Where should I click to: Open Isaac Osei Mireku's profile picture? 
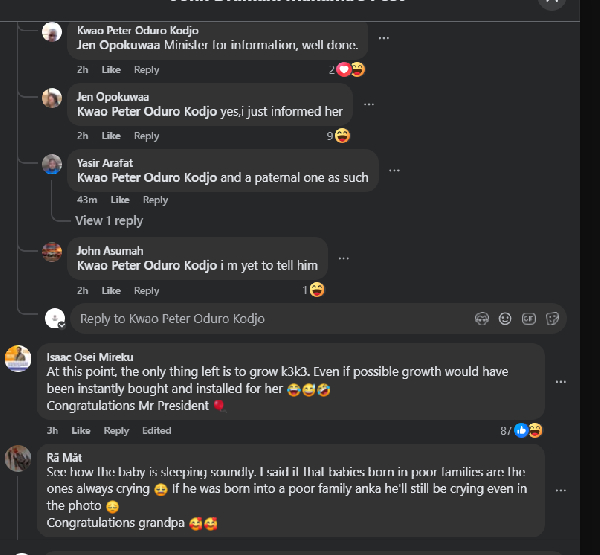tap(18, 358)
